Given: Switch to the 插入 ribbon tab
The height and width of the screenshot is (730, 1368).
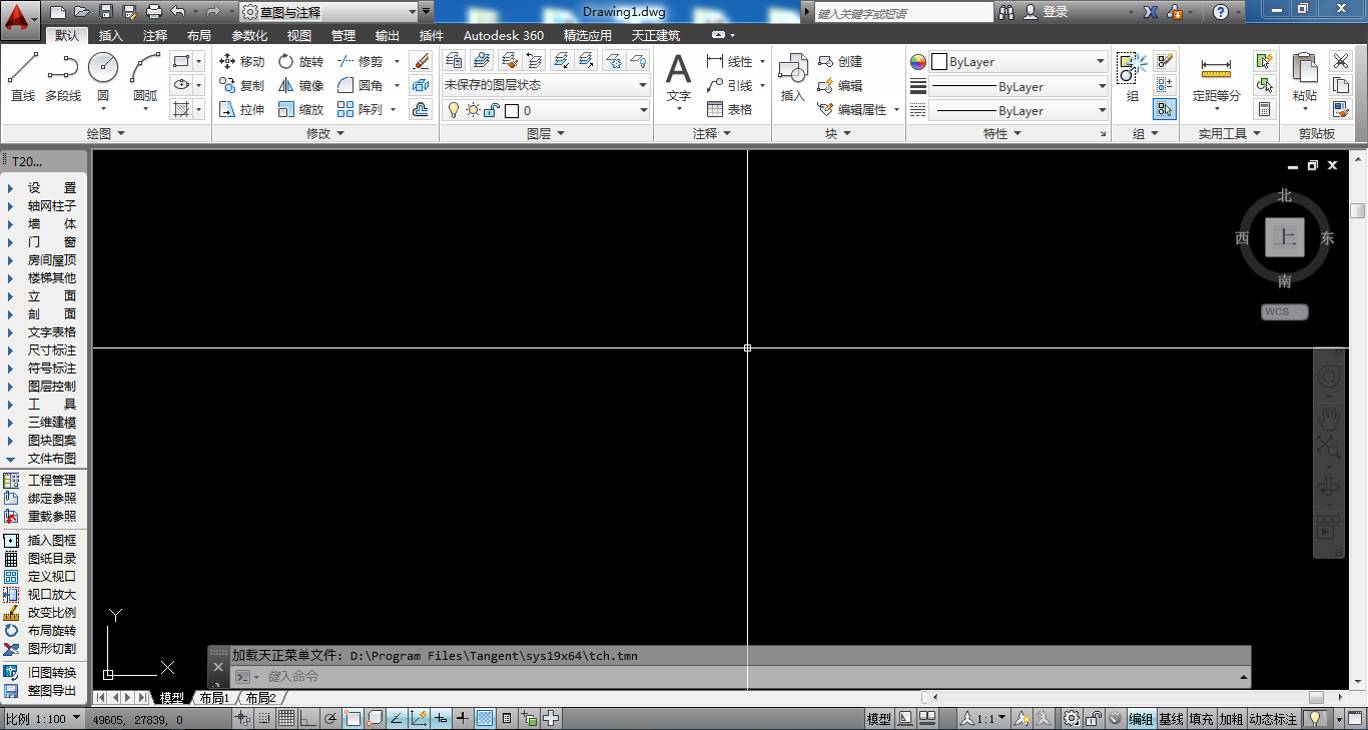Looking at the screenshot, I should [111, 35].
